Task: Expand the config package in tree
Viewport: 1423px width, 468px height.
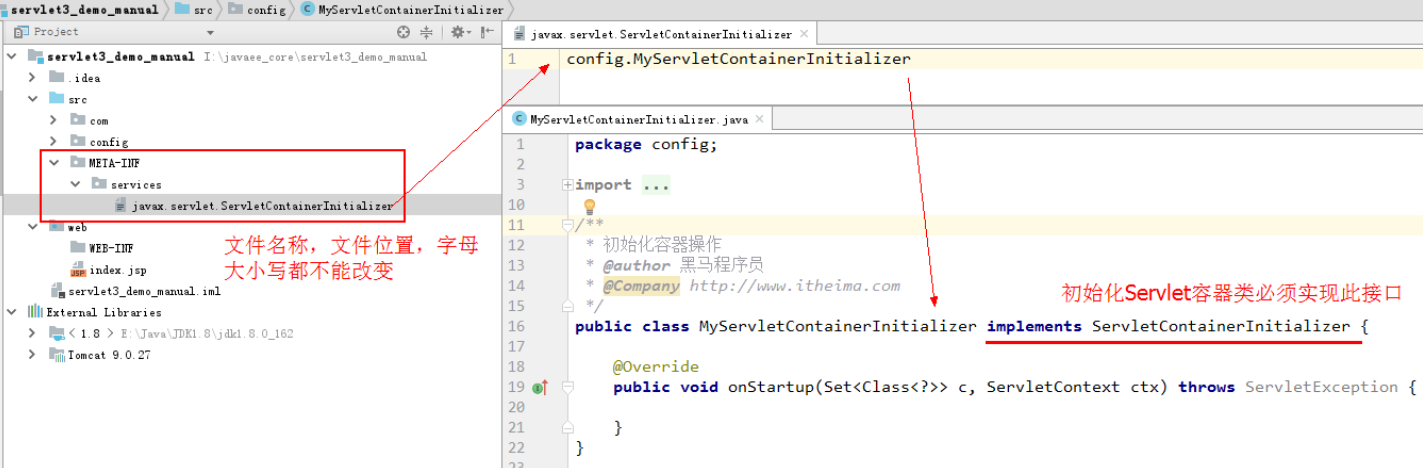Action: [53, 142]
